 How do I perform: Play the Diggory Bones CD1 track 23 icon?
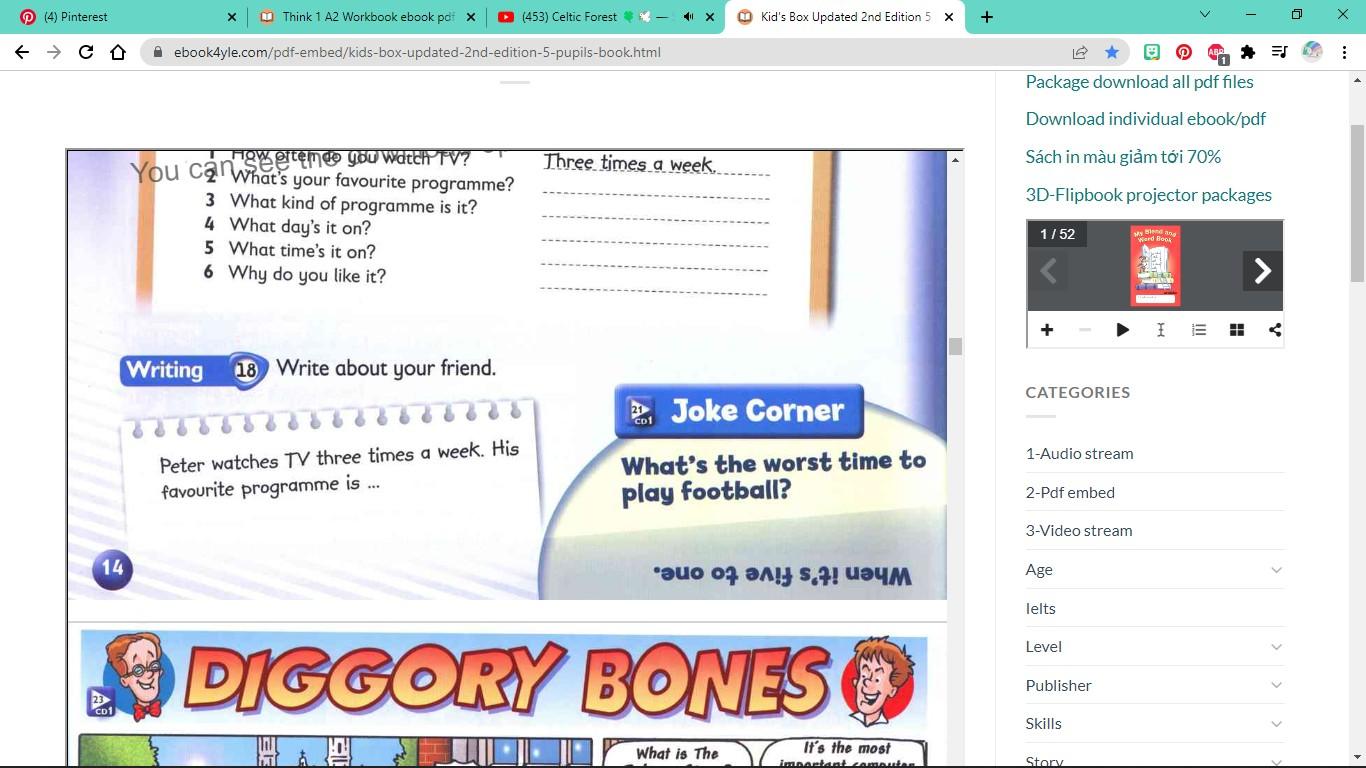click(101, 703)
